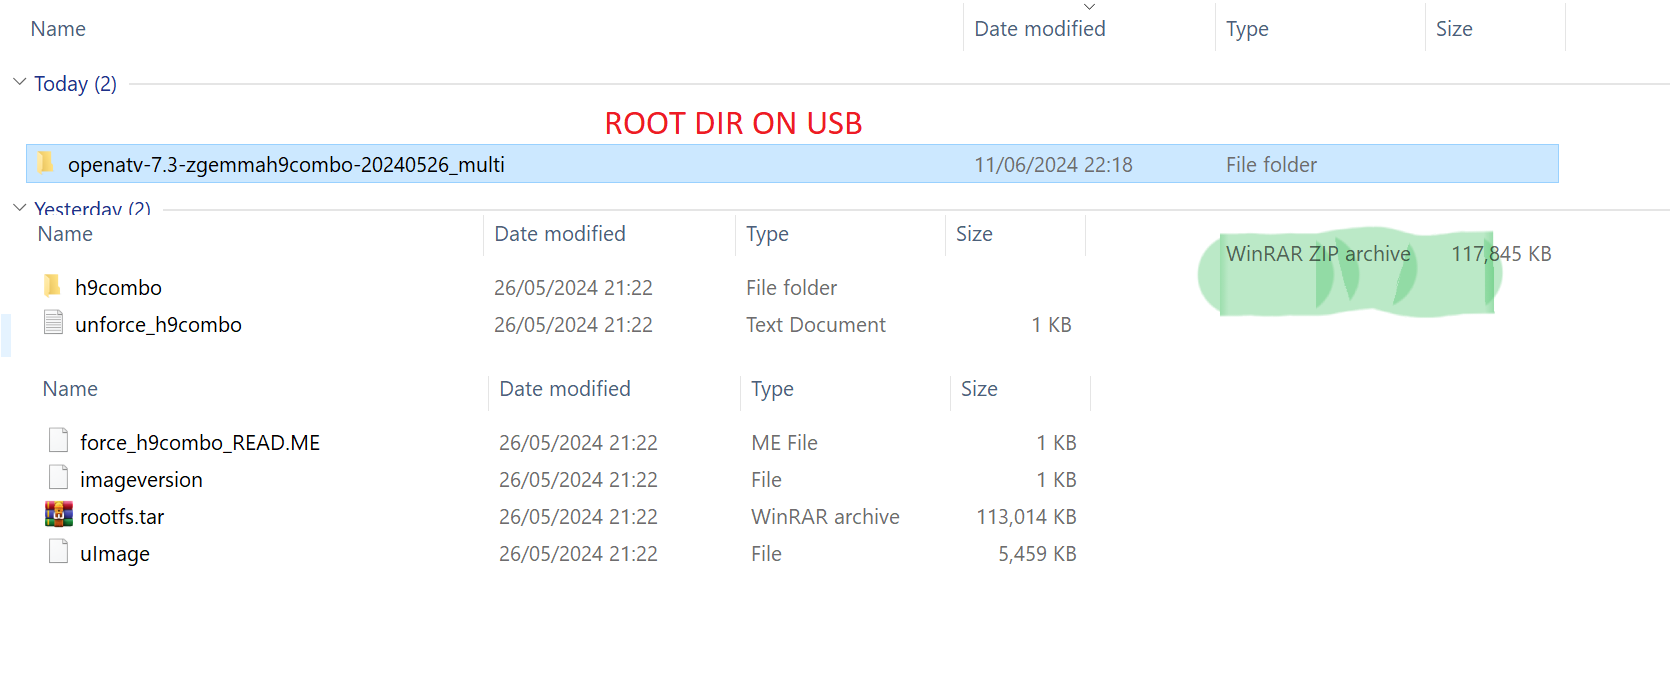1670x686 pixels.
Task: Click File folder type in the openatv row
Action: click(1271, 165)
